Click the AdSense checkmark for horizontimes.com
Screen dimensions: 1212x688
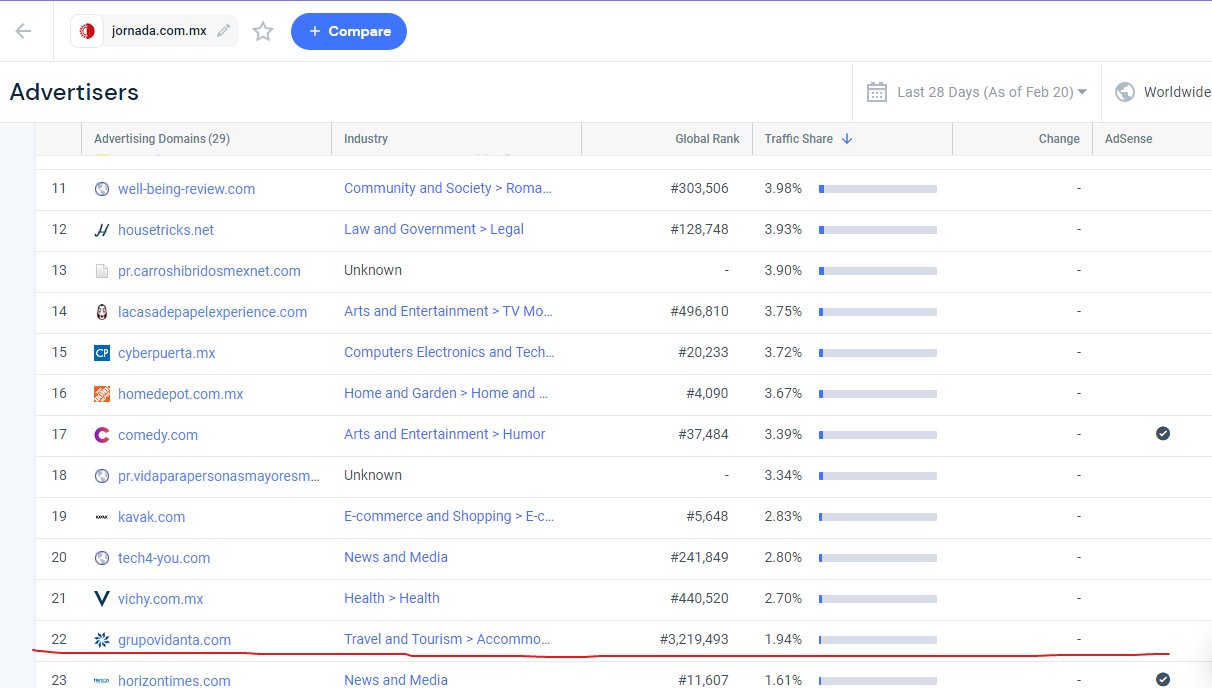1162,679
